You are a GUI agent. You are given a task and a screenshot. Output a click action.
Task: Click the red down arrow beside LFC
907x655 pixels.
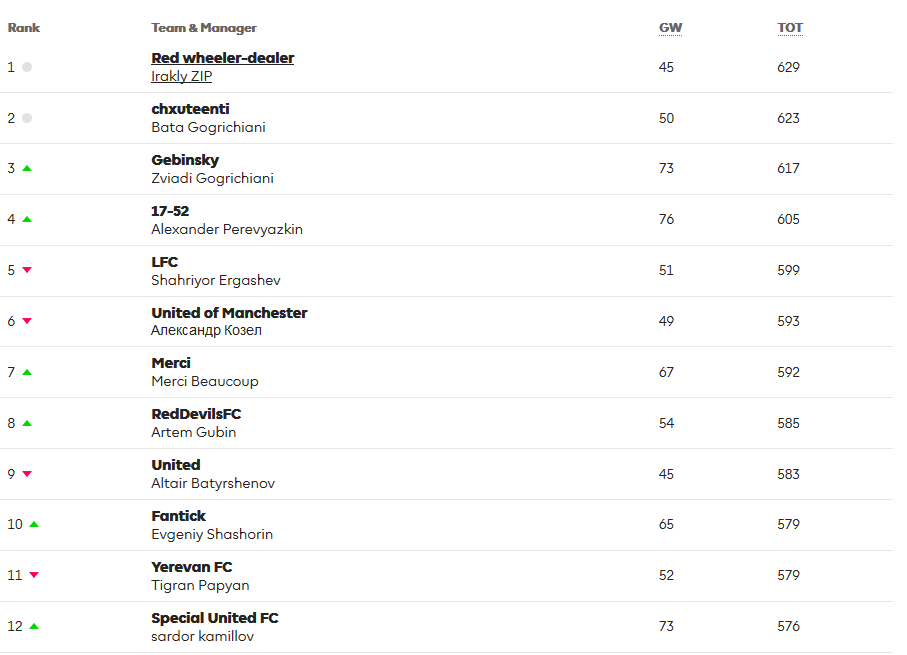(27, 270)
